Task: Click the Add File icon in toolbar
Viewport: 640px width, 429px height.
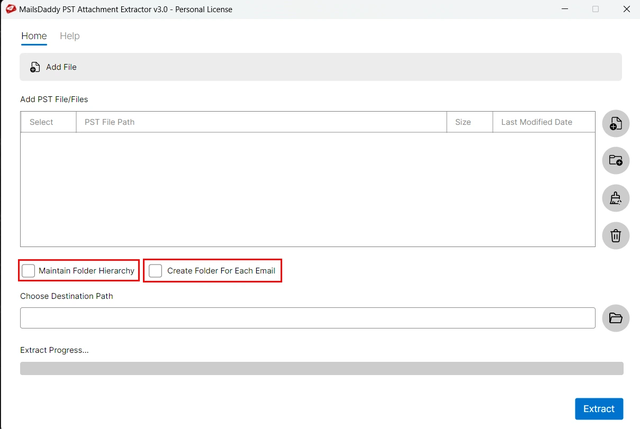Action: [35, 67]
